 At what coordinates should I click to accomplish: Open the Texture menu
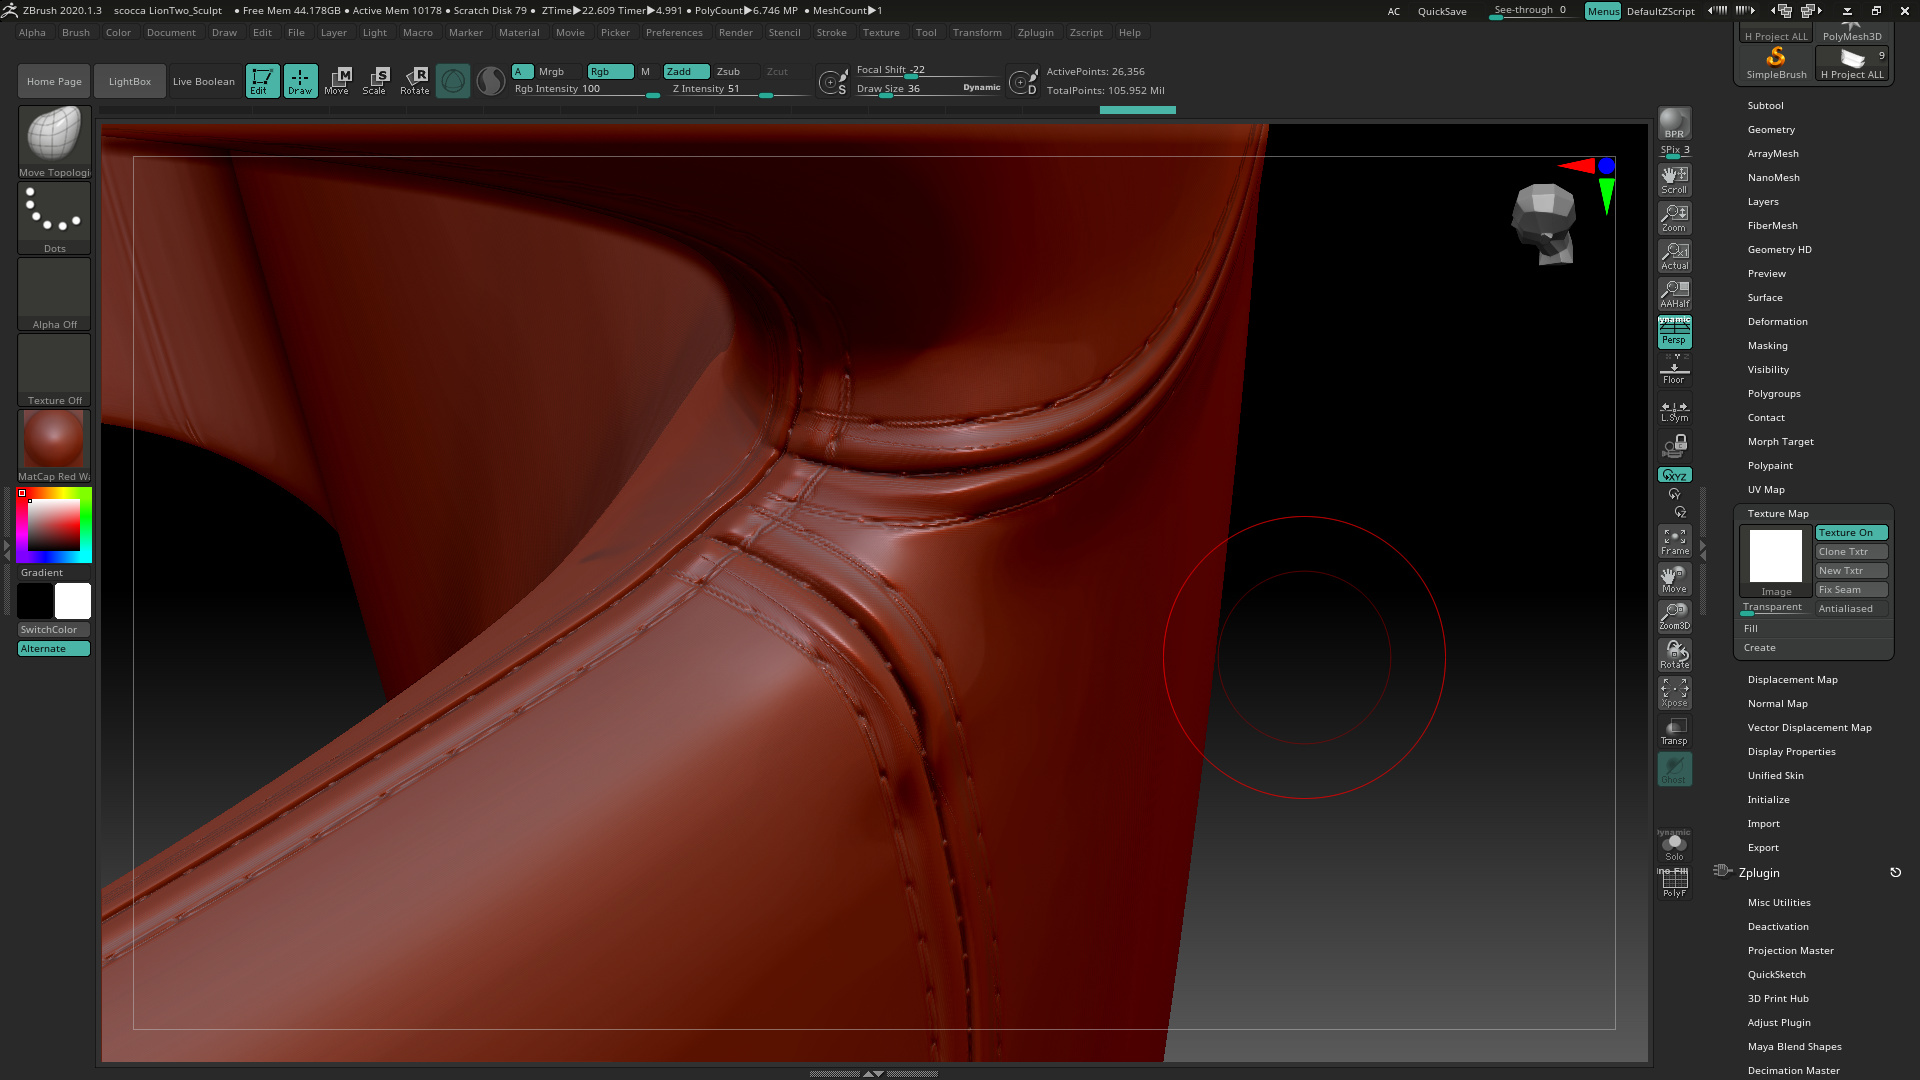[881, 32]
